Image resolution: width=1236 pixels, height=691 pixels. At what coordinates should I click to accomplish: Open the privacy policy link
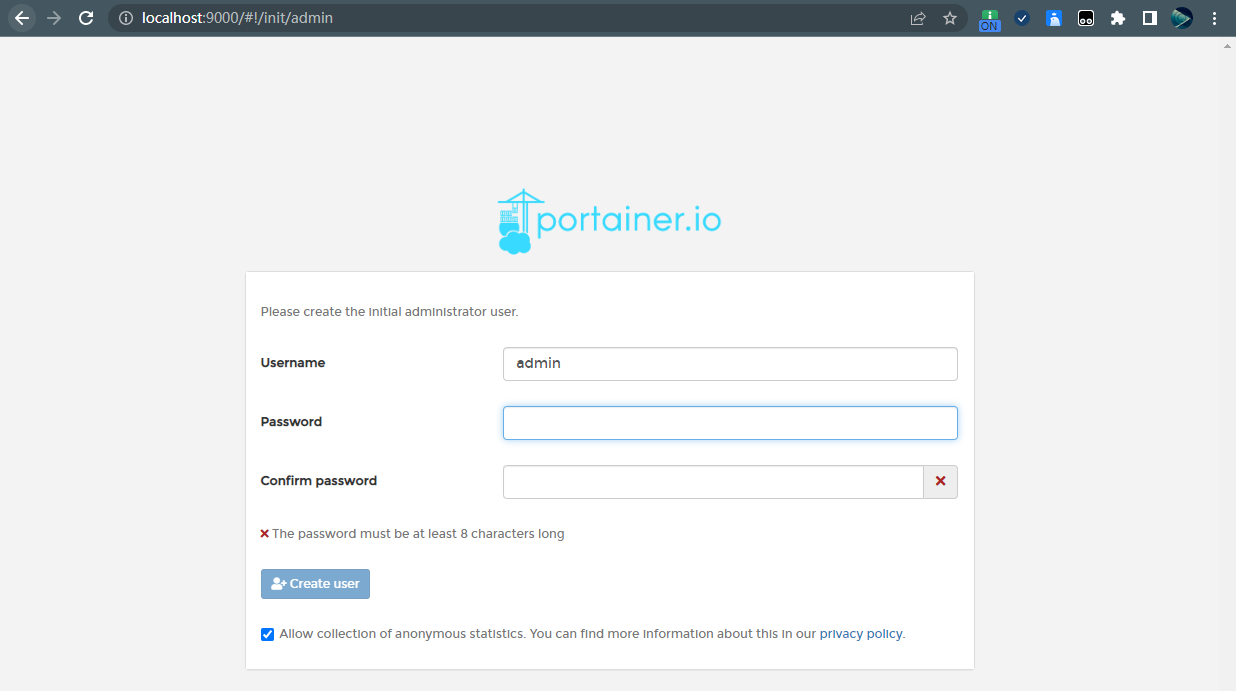click(860, 634)
